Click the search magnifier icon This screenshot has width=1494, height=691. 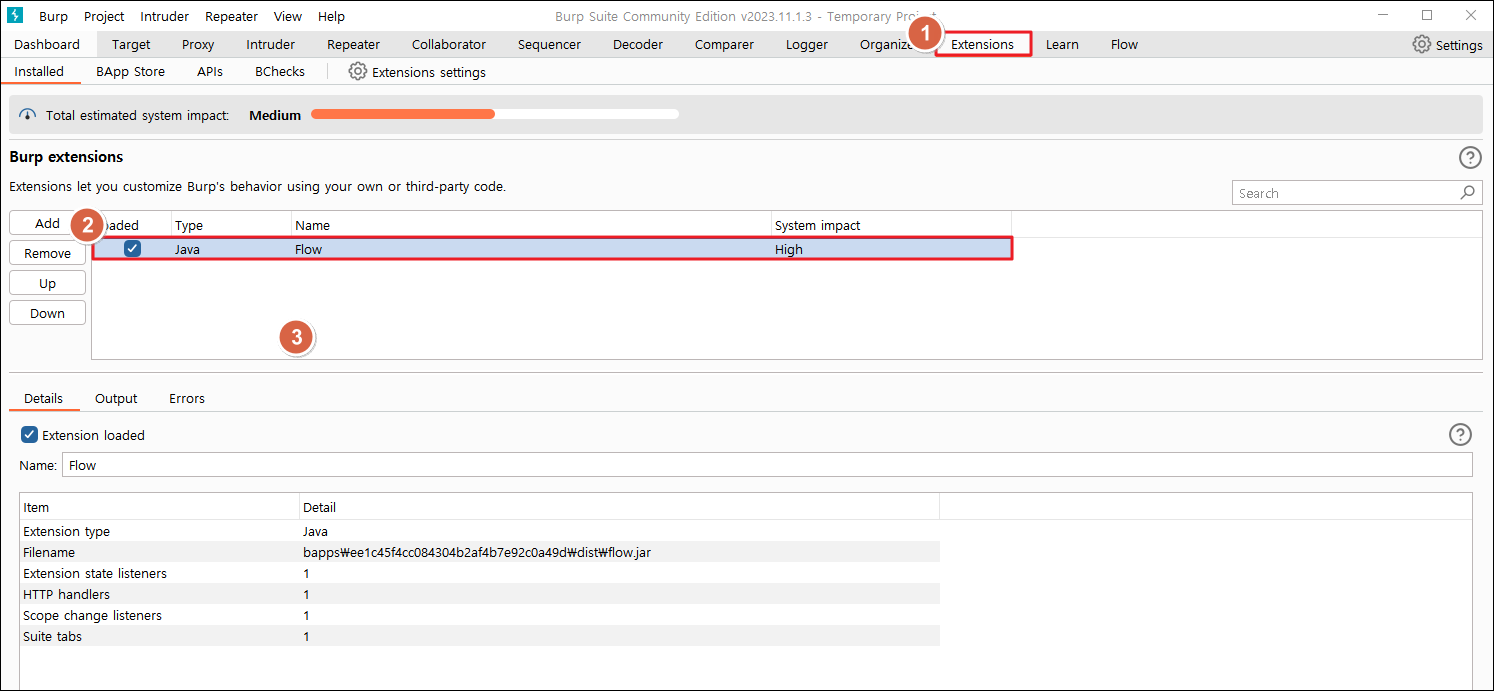[x=1467, y=193]
